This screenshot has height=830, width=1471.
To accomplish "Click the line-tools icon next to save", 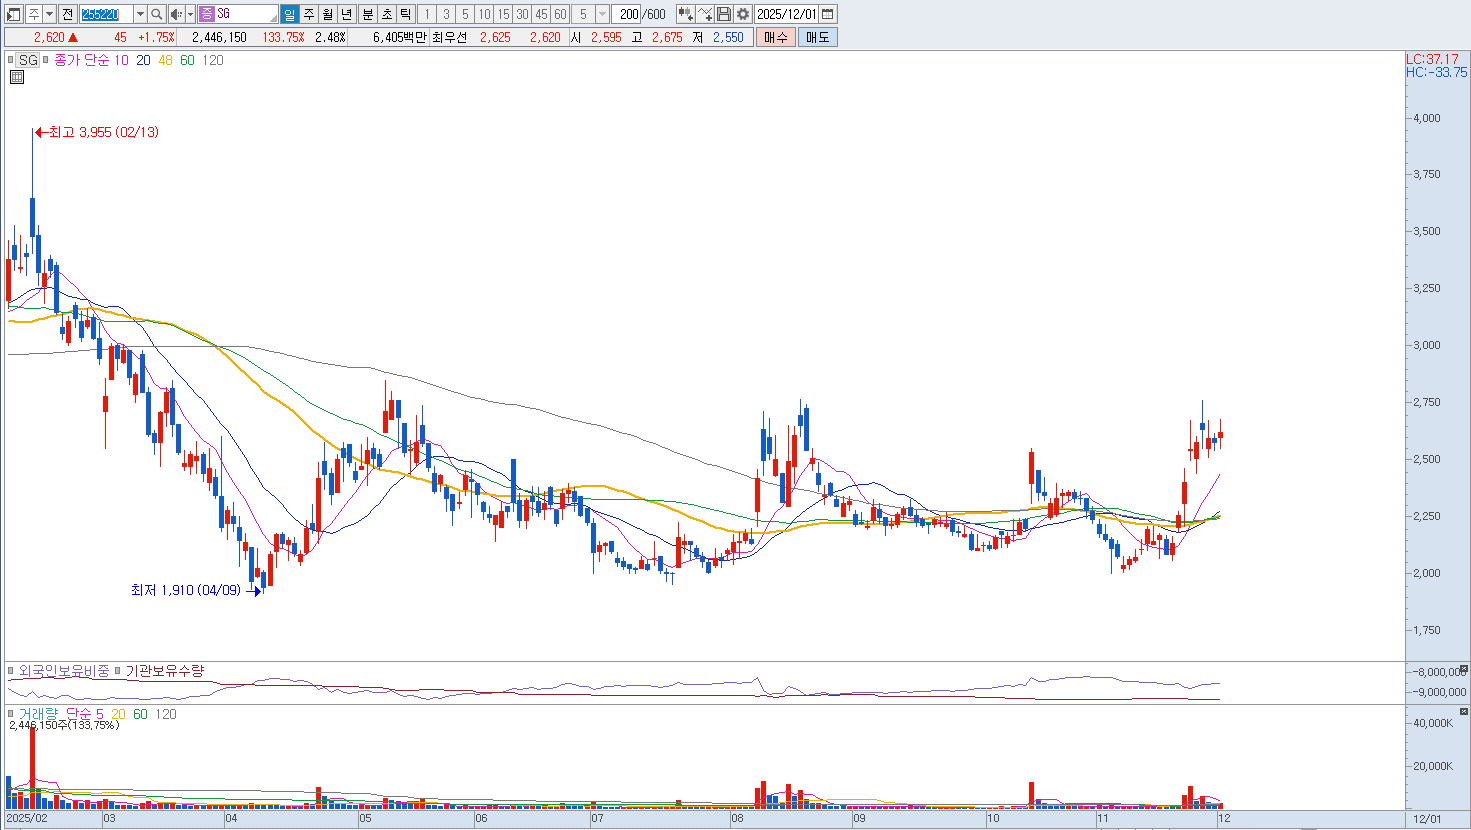I will (x=705, y=14).
